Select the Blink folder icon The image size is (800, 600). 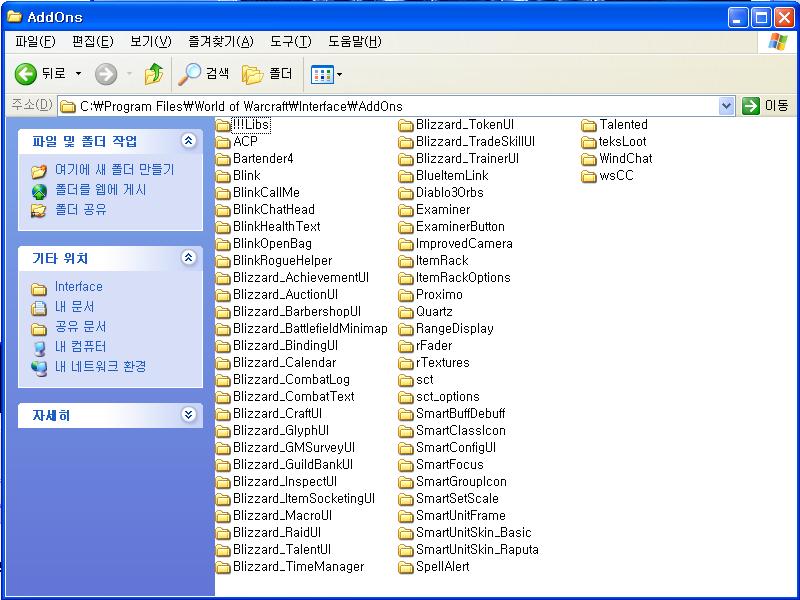(223, 176)
